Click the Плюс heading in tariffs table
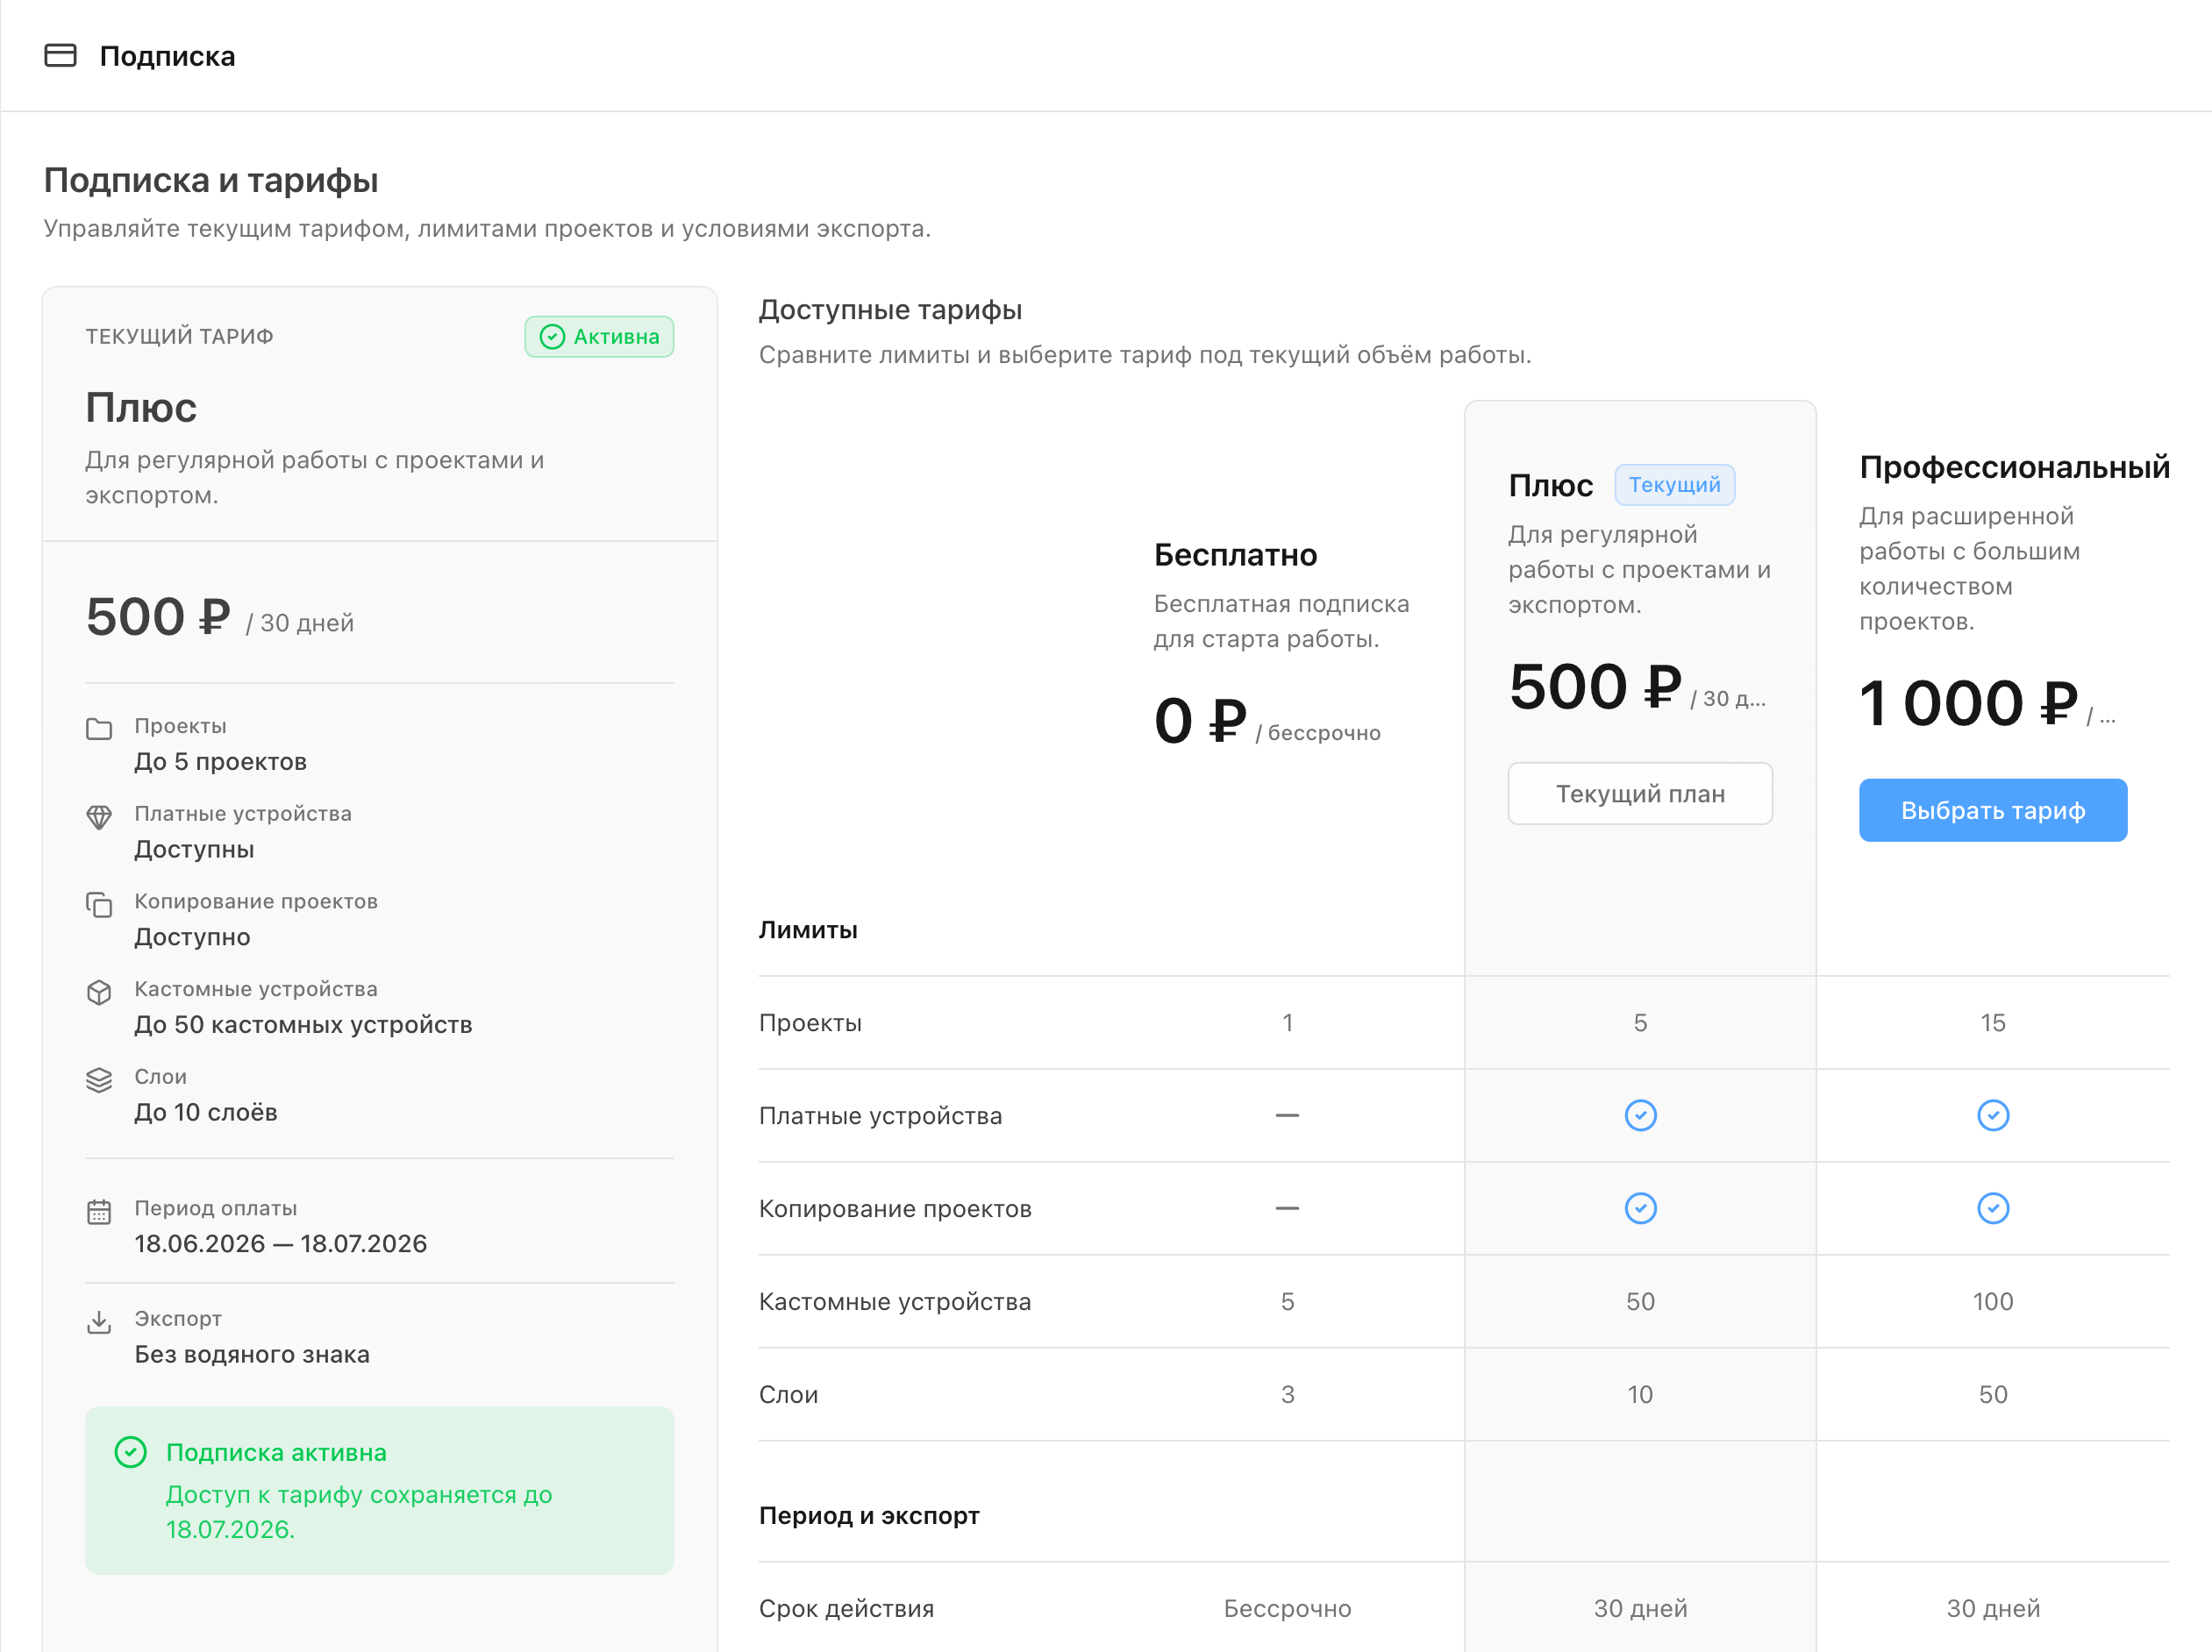Screen dimensions: 2212x1652 coord(1550,486)
